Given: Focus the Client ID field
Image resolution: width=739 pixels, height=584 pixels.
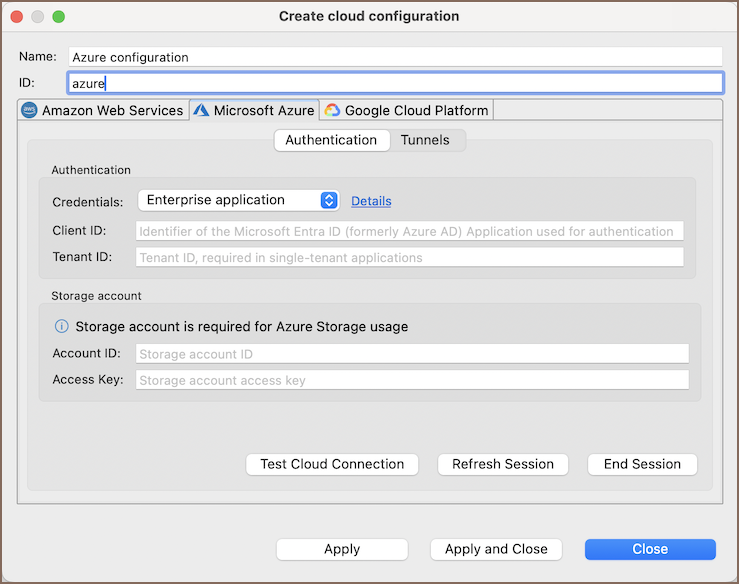Looking at the screenshot, I should 409,231.
